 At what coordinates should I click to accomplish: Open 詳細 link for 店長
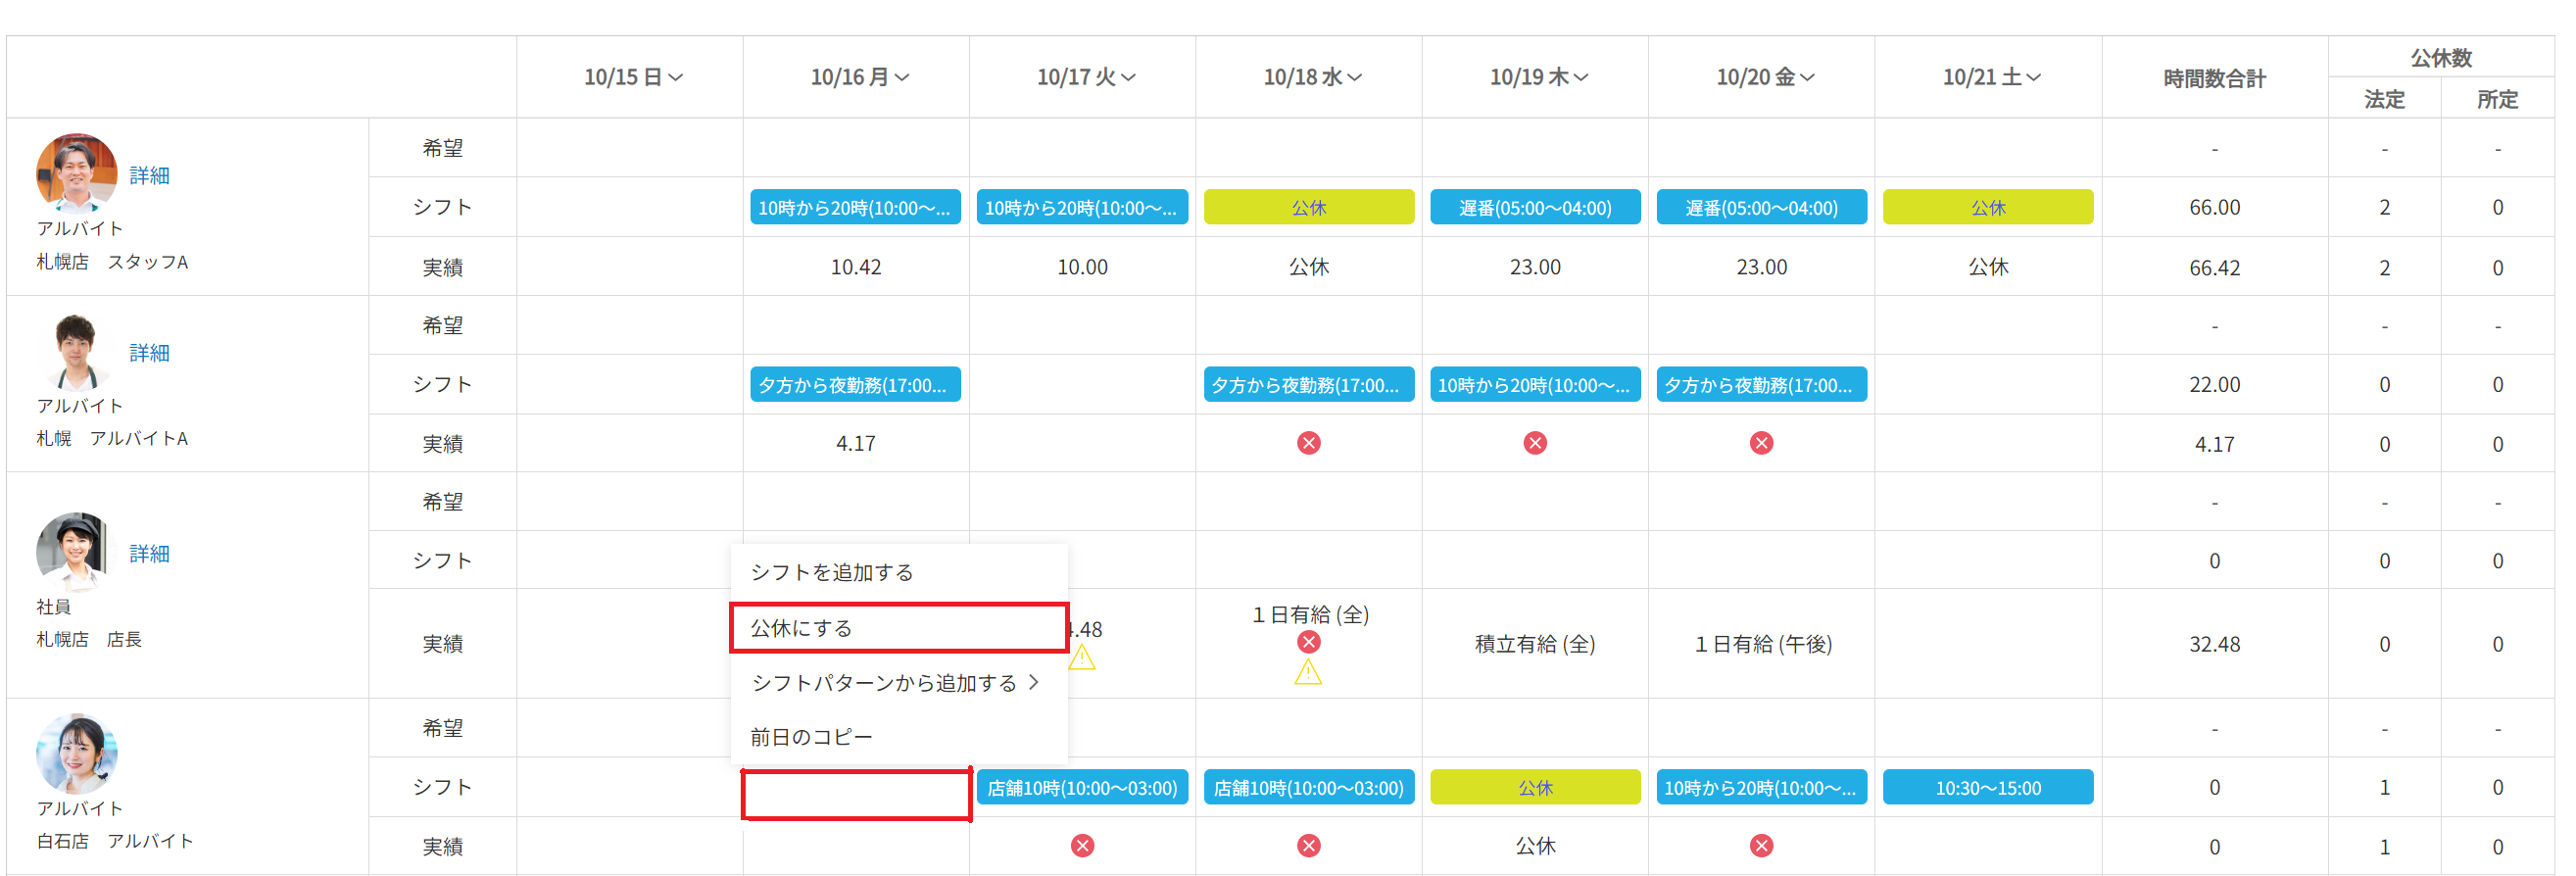tap(149, 554)
